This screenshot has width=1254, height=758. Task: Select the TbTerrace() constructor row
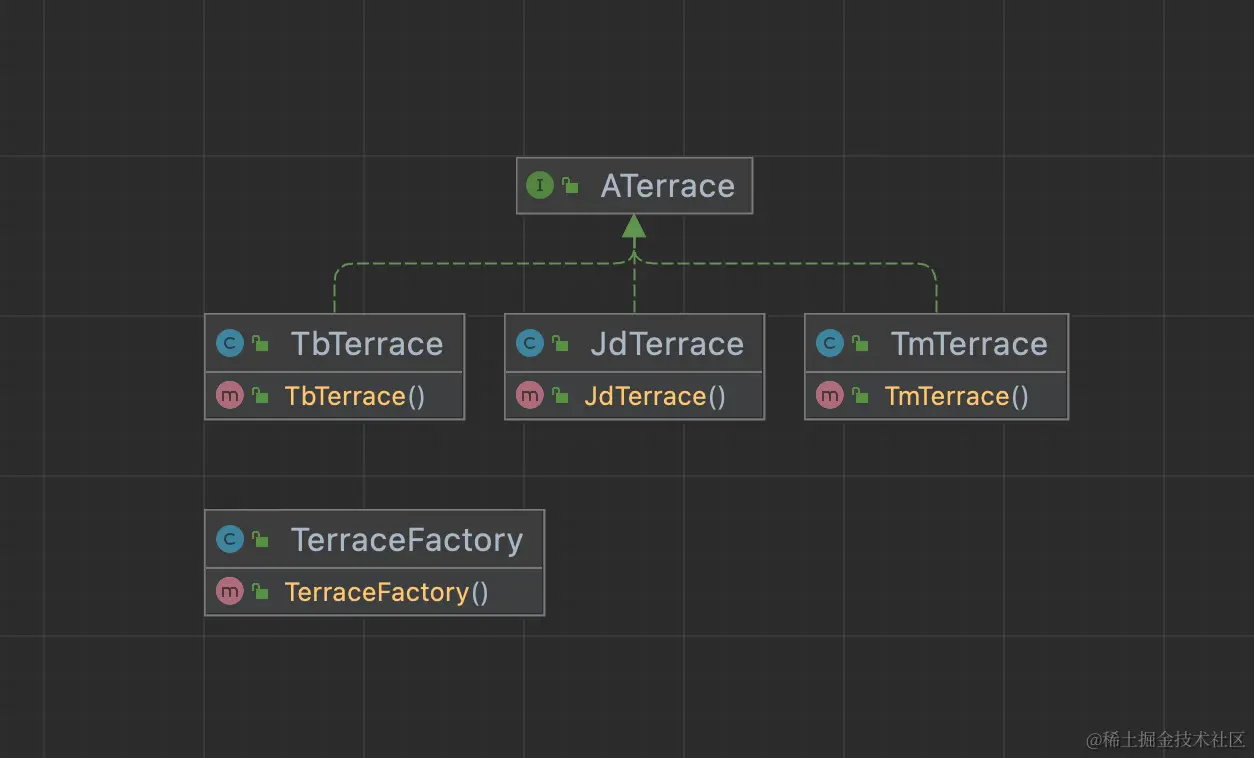click(x=334, y=396)
